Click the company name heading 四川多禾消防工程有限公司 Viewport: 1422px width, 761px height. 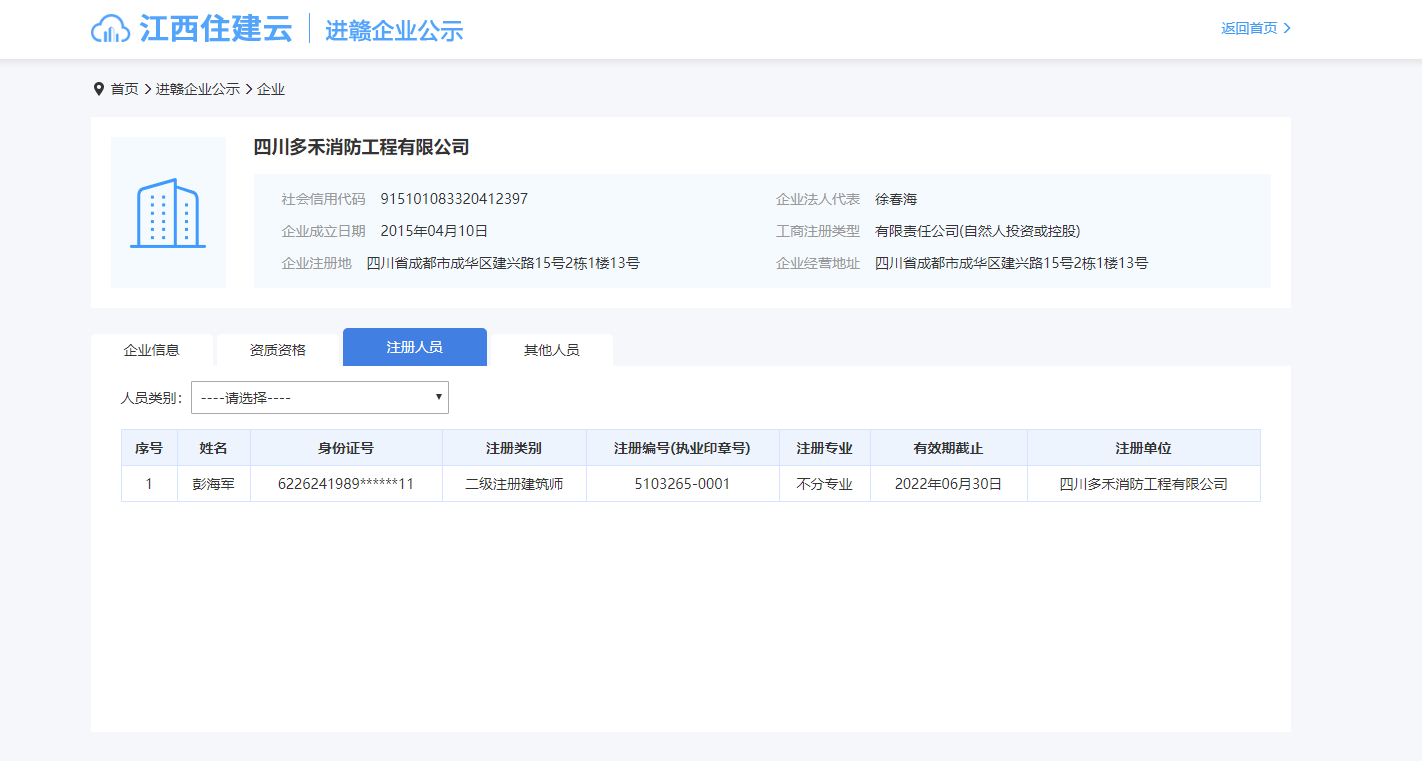click(x=361, y=147)
